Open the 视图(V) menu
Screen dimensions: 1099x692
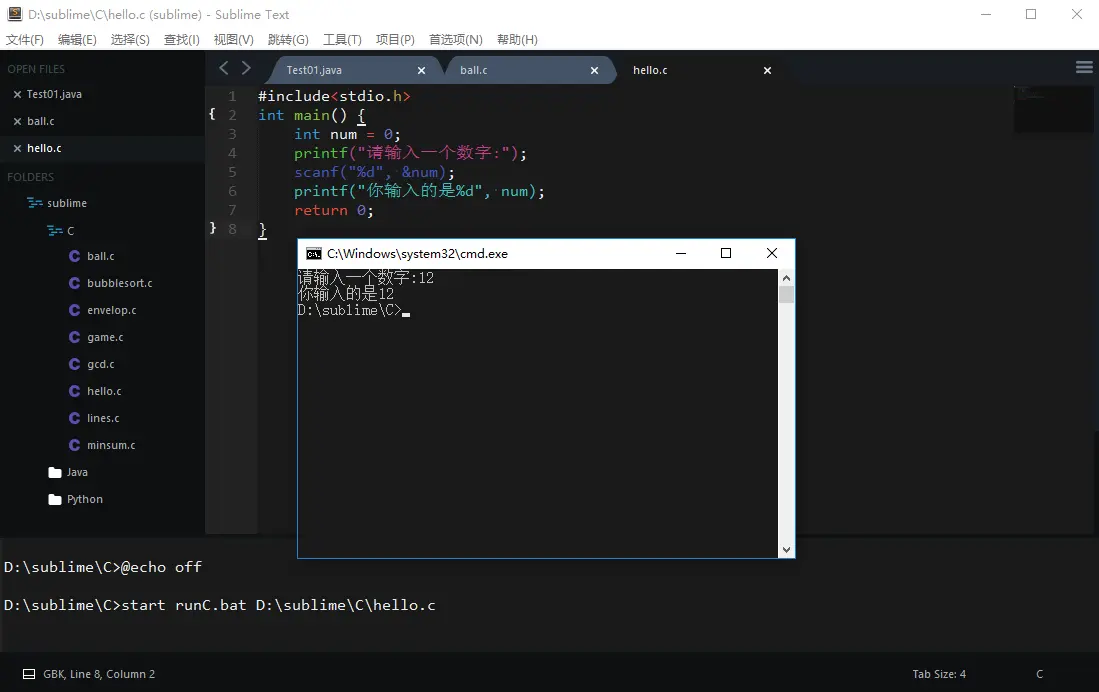(233, 40)
